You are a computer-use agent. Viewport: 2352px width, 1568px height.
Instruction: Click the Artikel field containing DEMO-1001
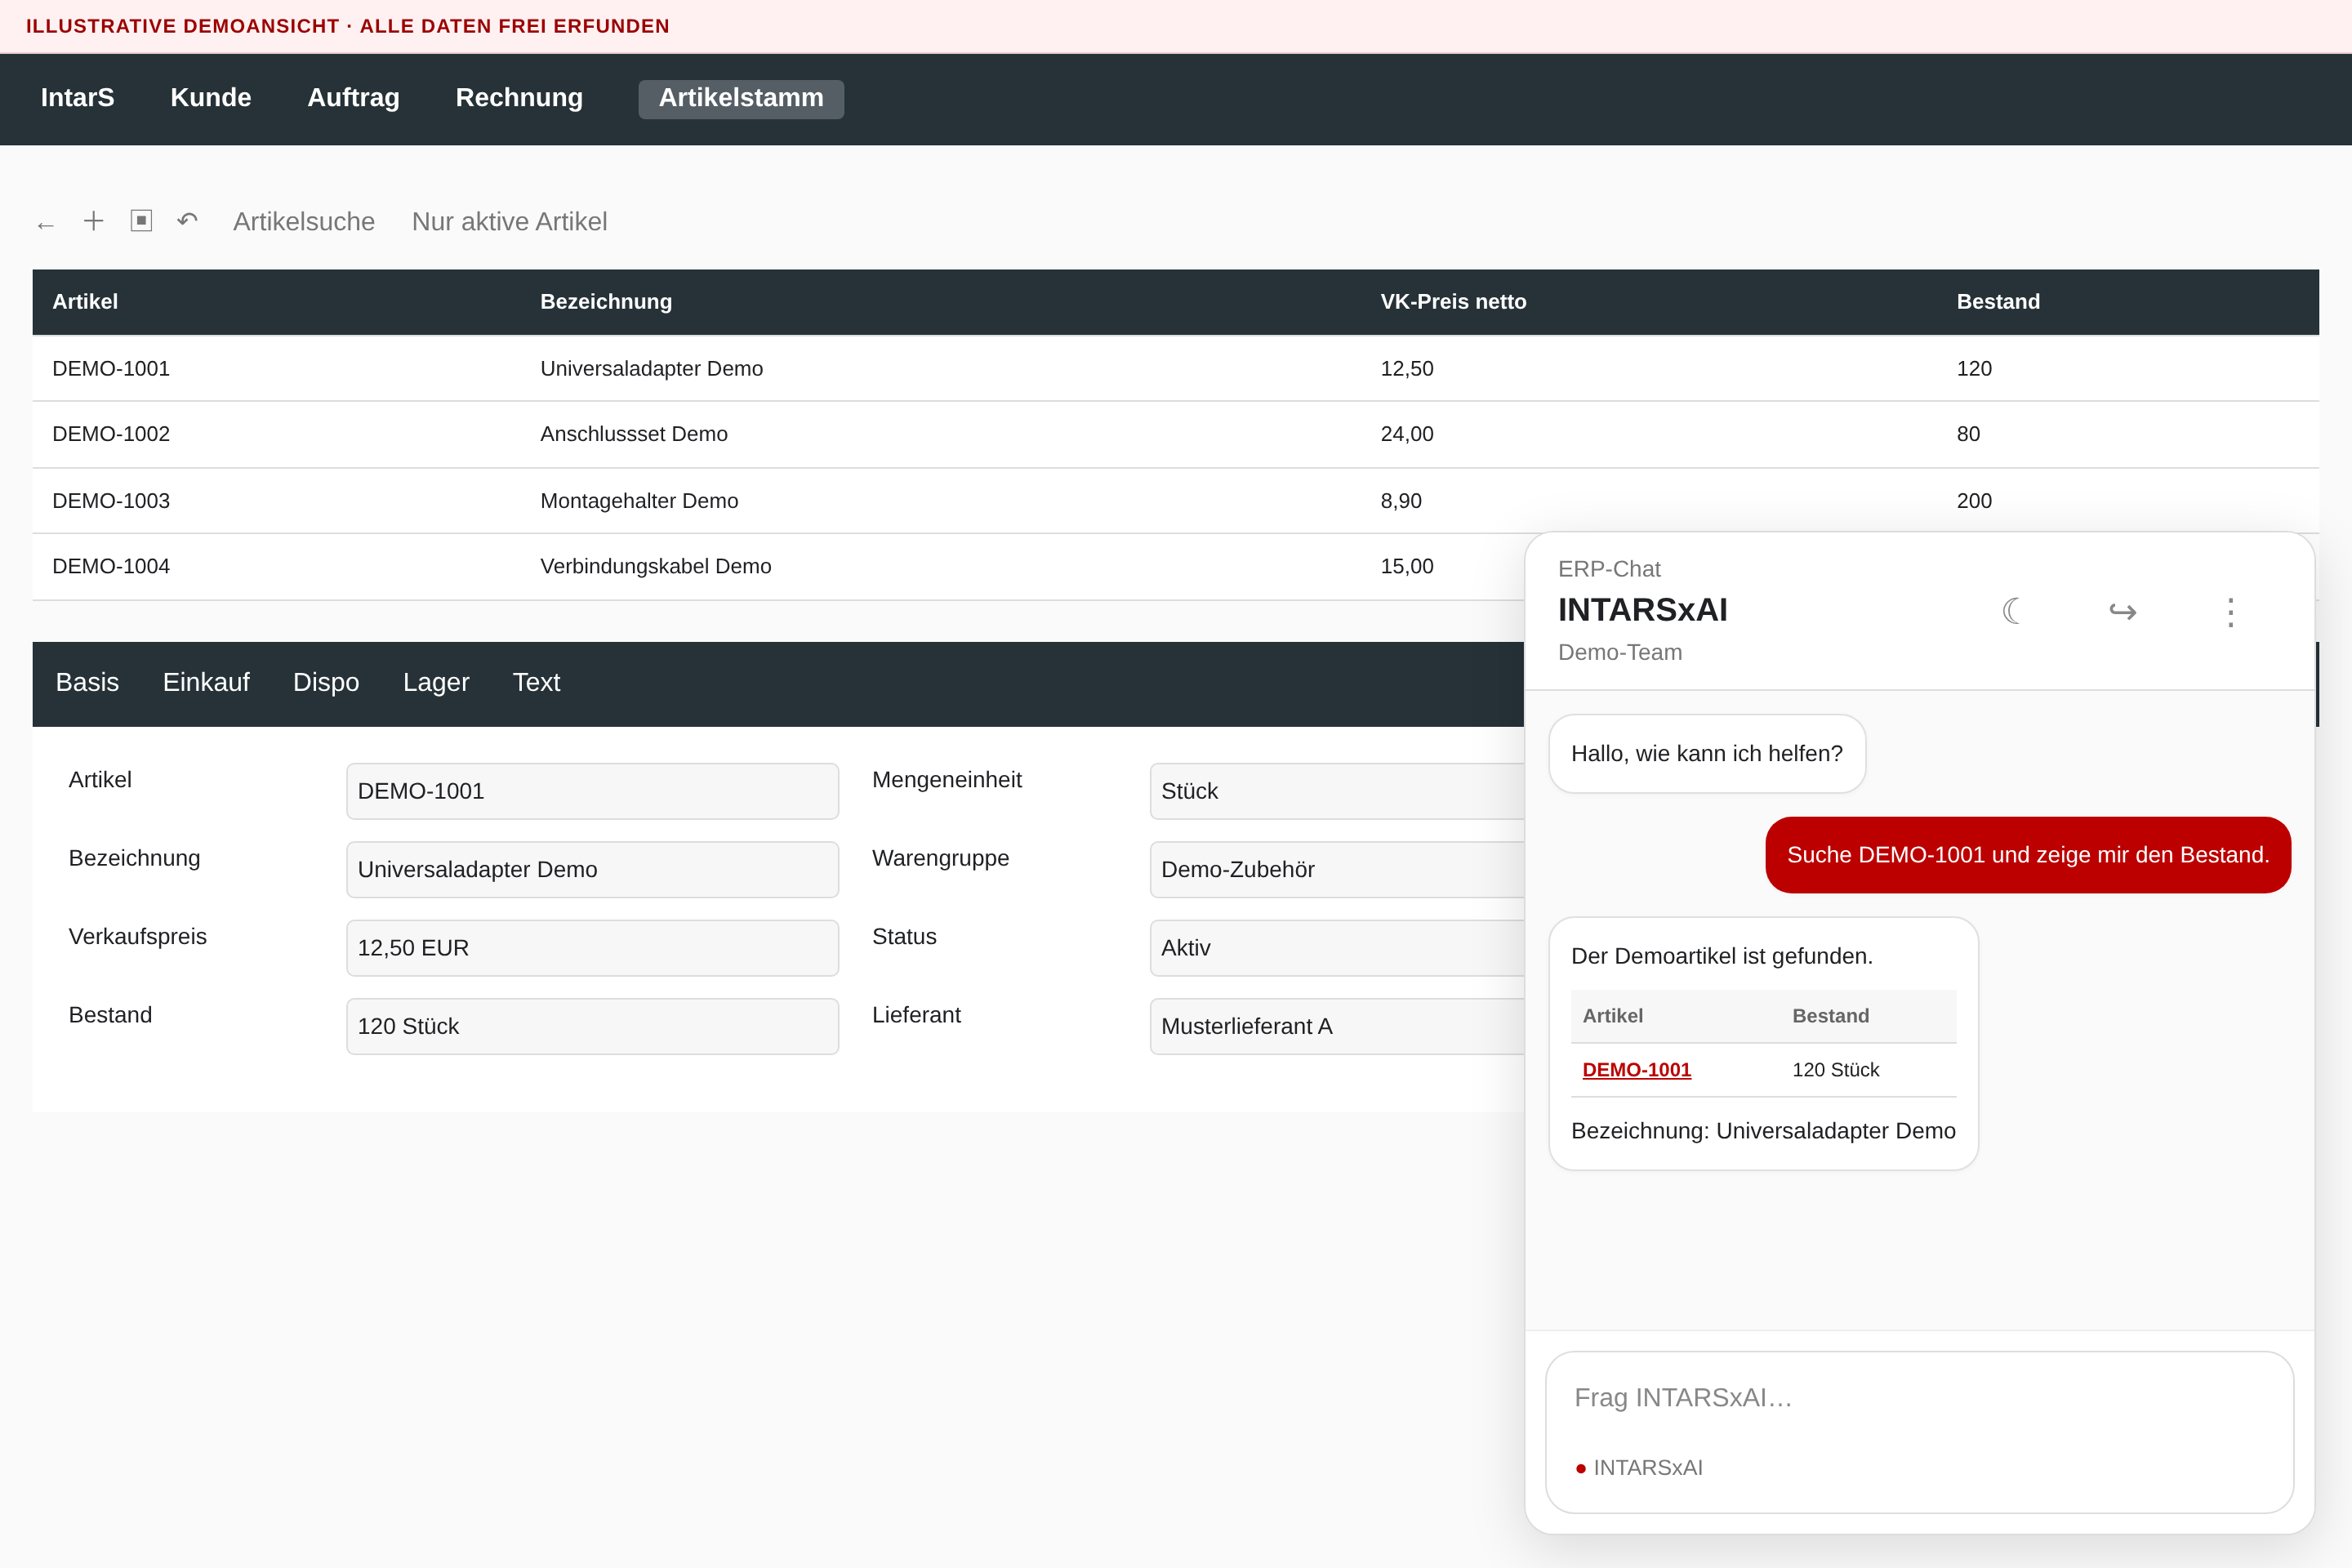(592, 791)
